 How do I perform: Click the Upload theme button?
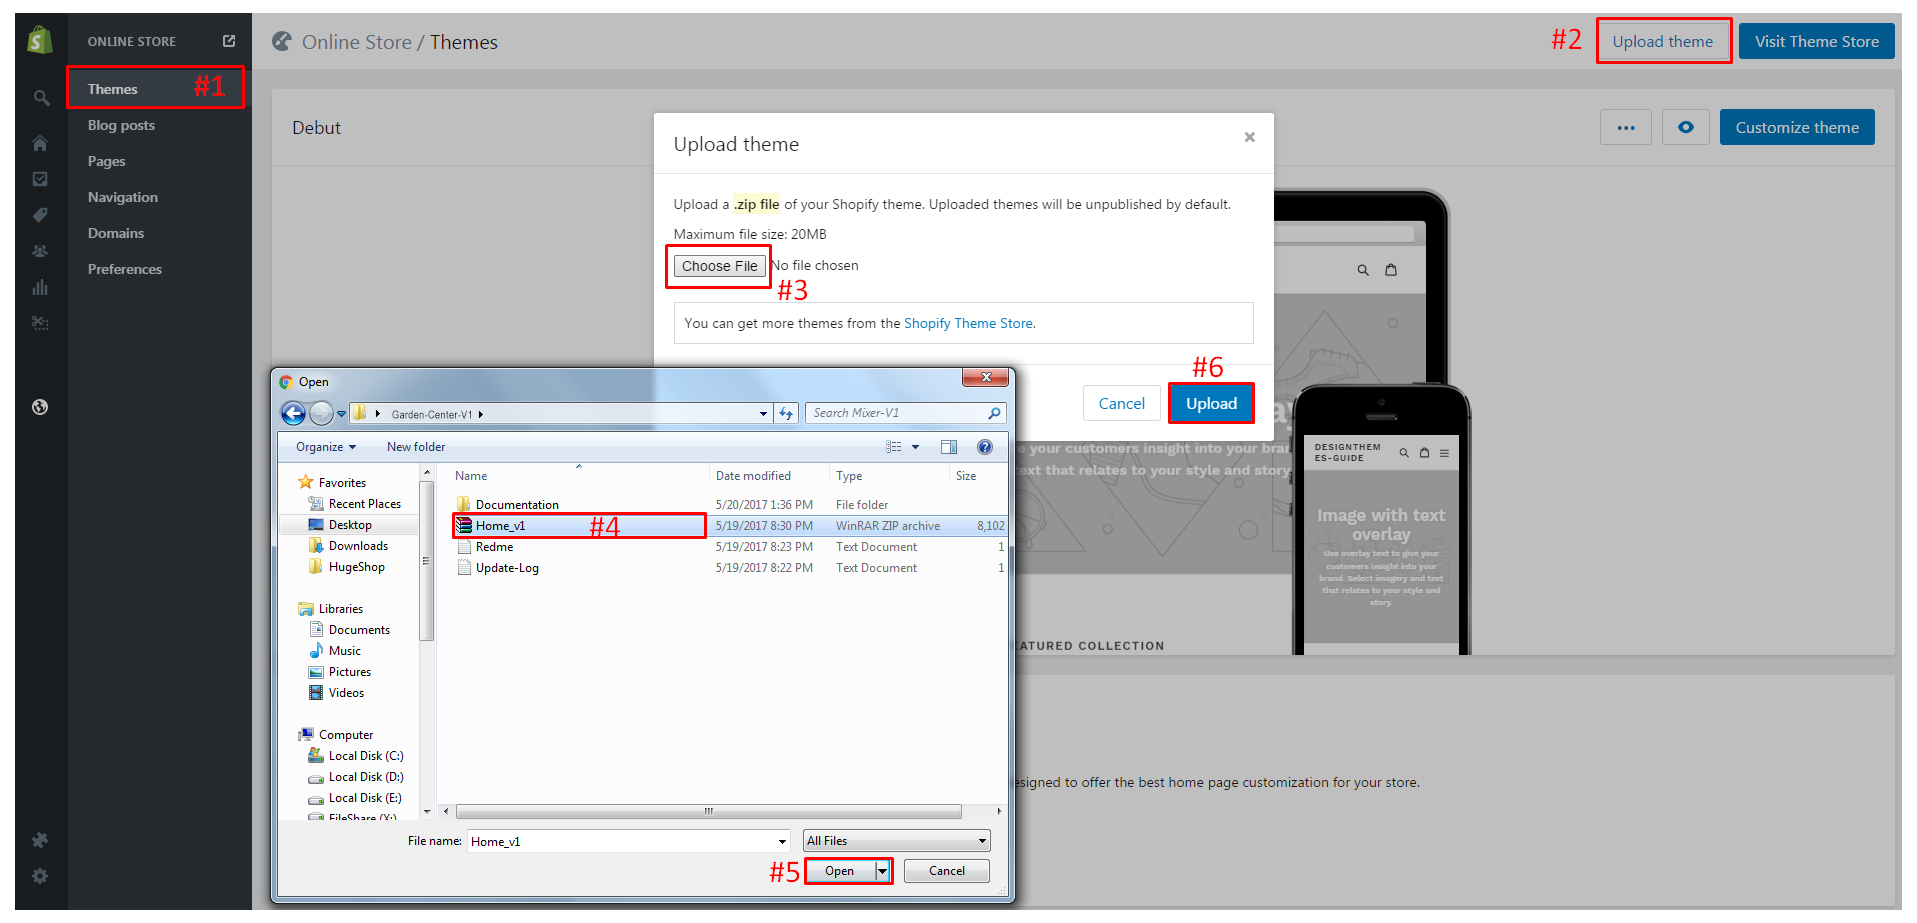coord(1663,41)
